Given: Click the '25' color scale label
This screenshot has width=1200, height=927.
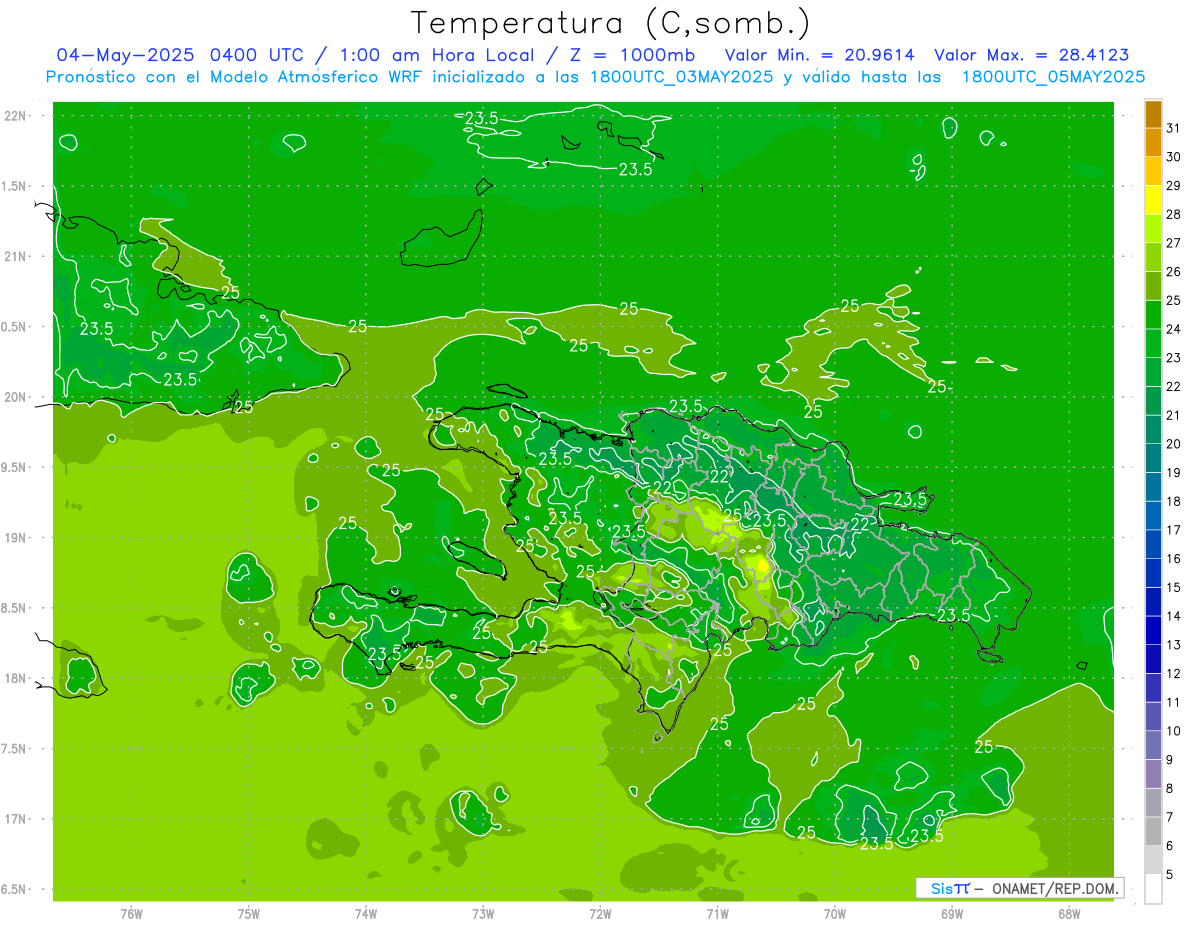Looking at the screenshot, I should tap(1173, 301).
